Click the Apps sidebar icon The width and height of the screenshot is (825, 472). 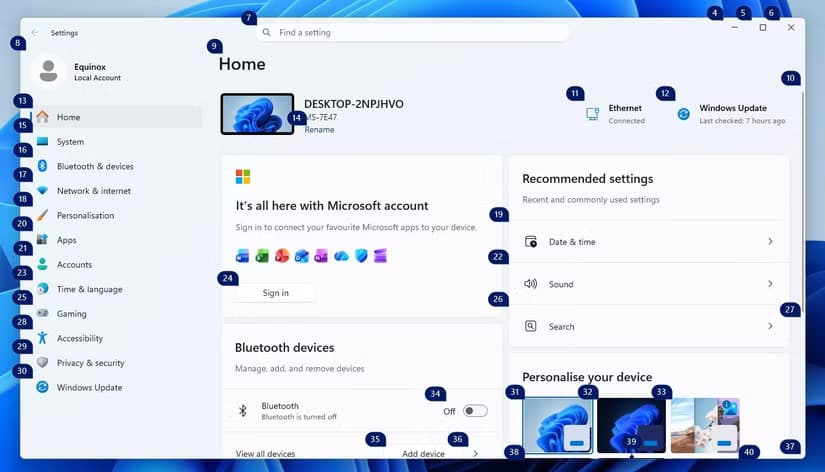(43, 239)
